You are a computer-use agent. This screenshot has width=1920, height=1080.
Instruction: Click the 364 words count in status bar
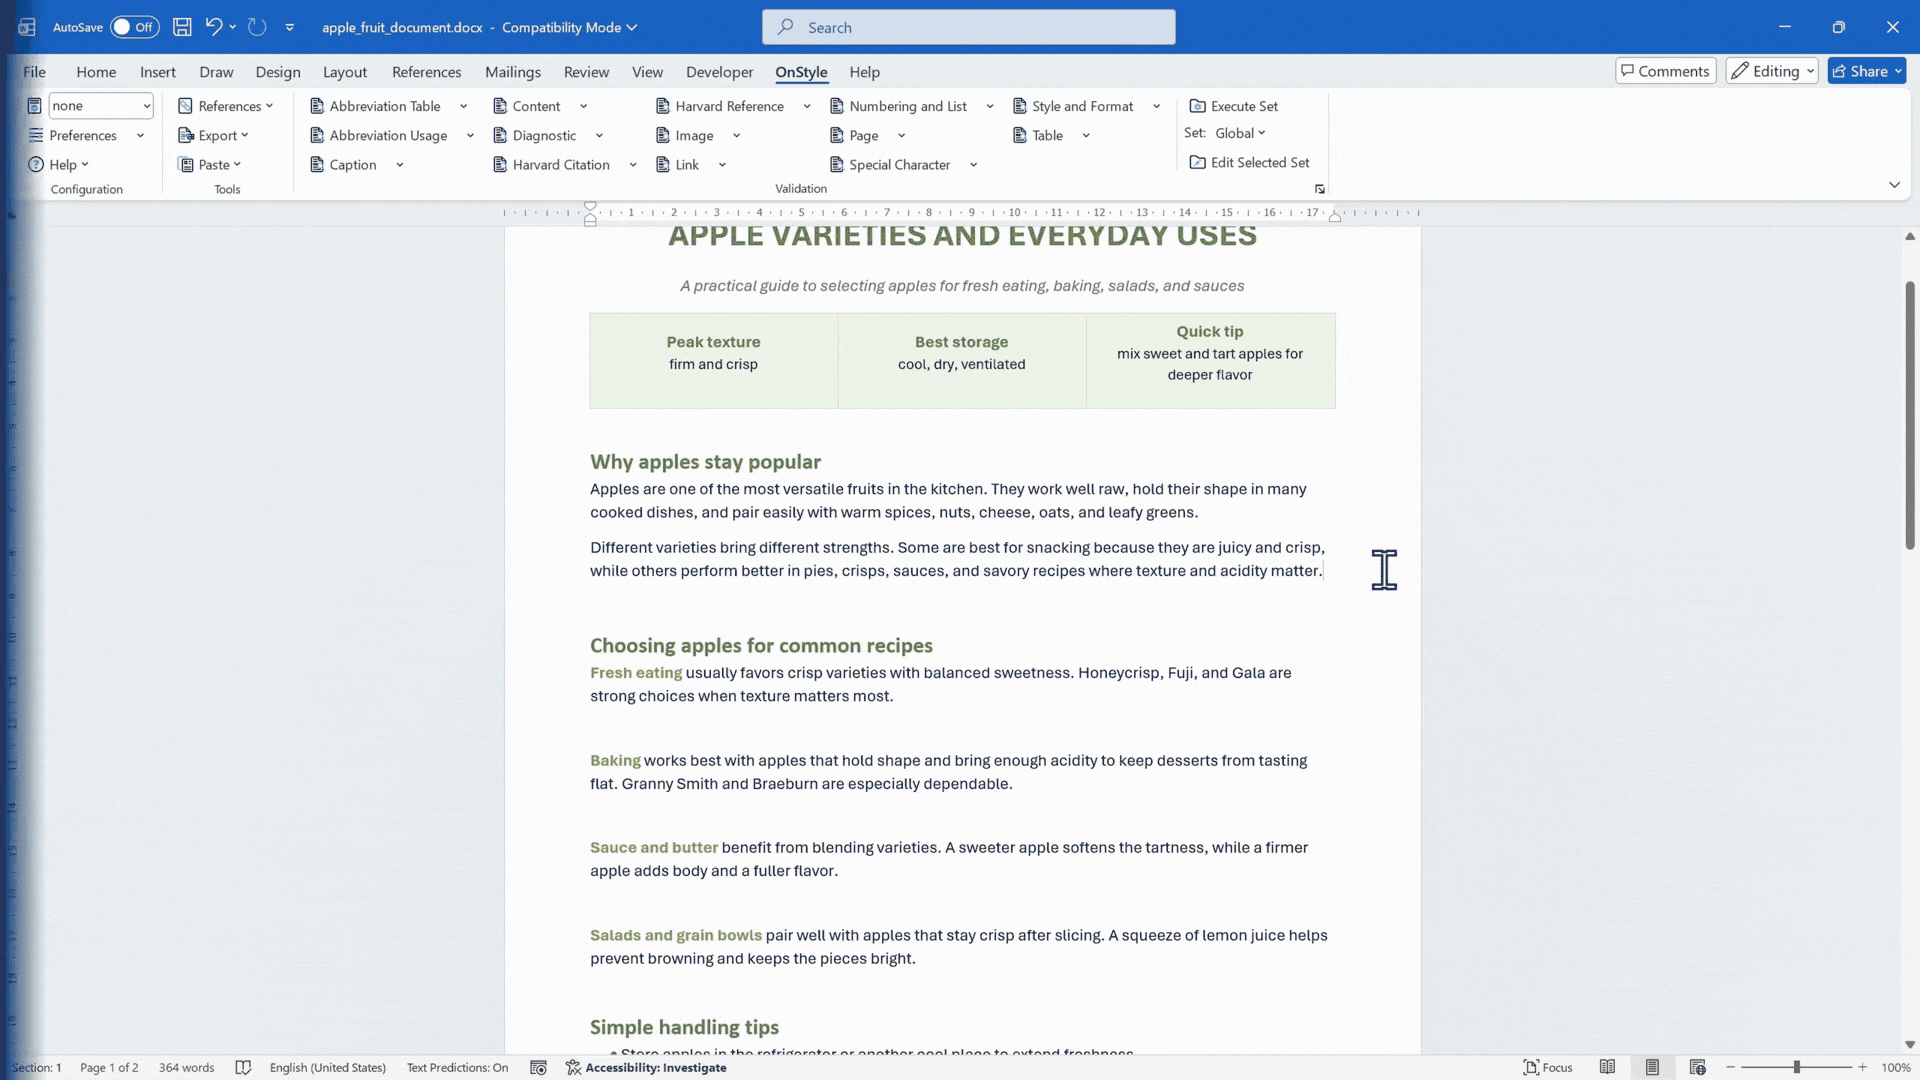[186, 1067]
